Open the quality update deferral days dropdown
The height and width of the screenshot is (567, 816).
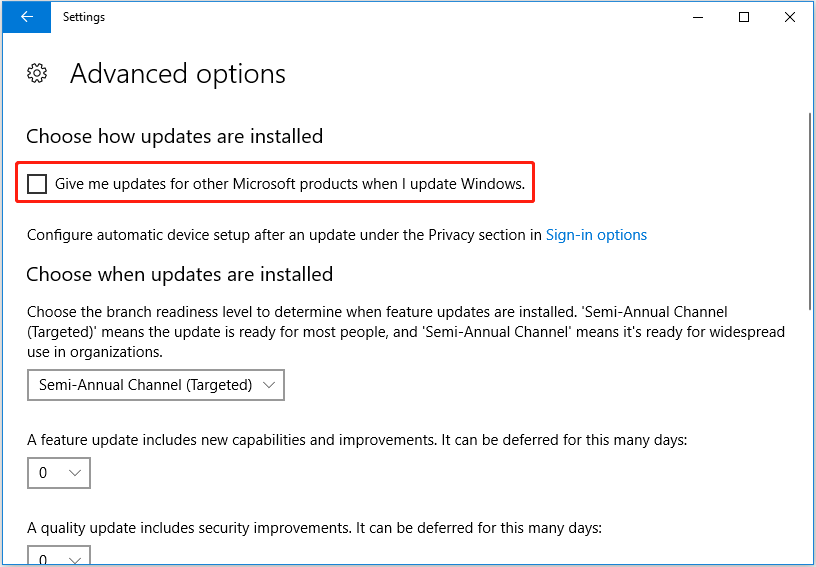coord(59,556)
